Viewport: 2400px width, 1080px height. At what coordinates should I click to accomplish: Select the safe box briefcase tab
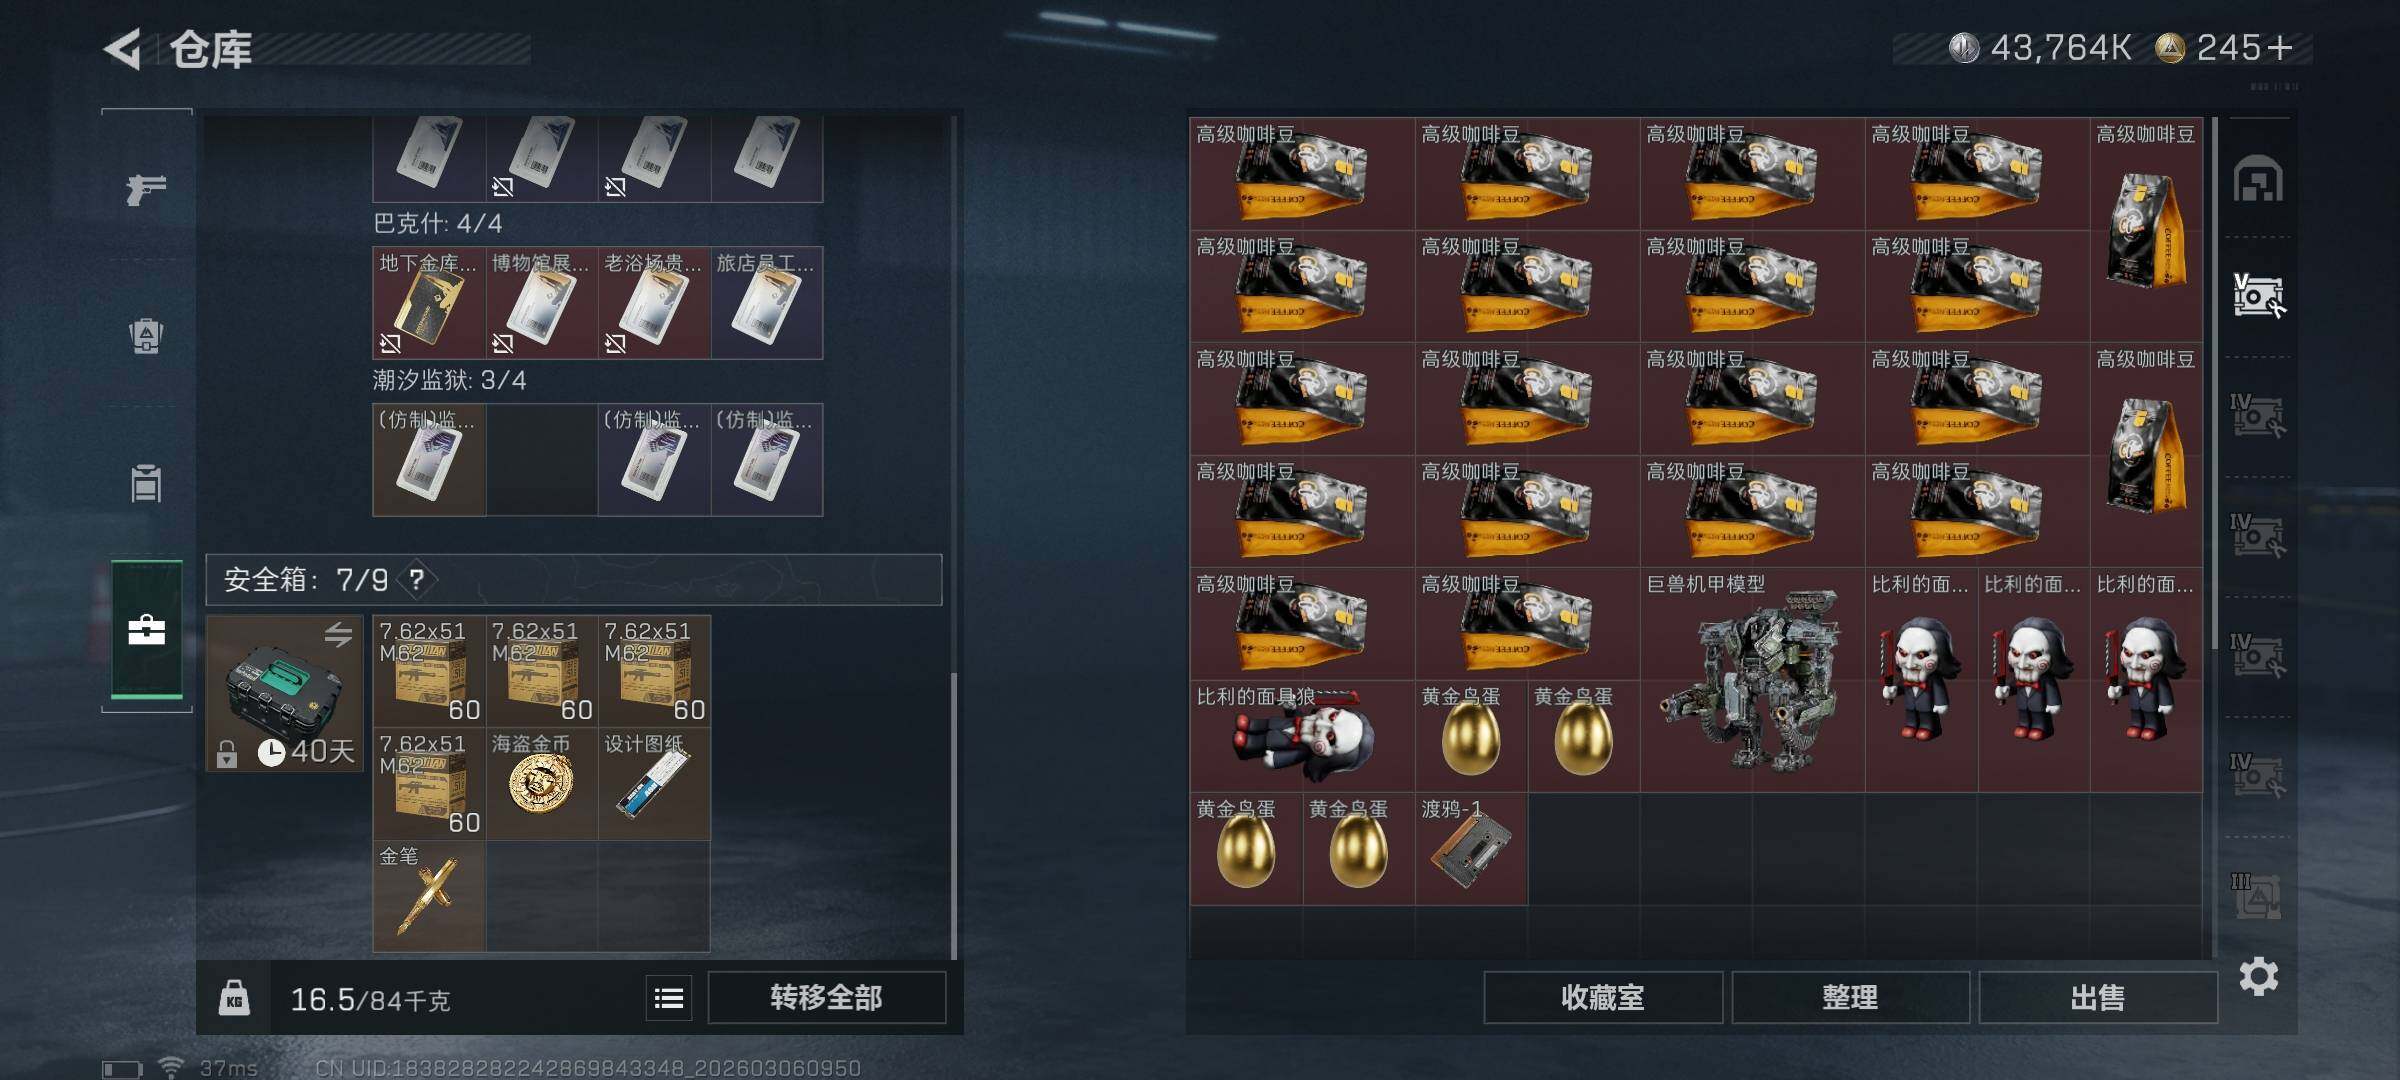click(147, 629)
